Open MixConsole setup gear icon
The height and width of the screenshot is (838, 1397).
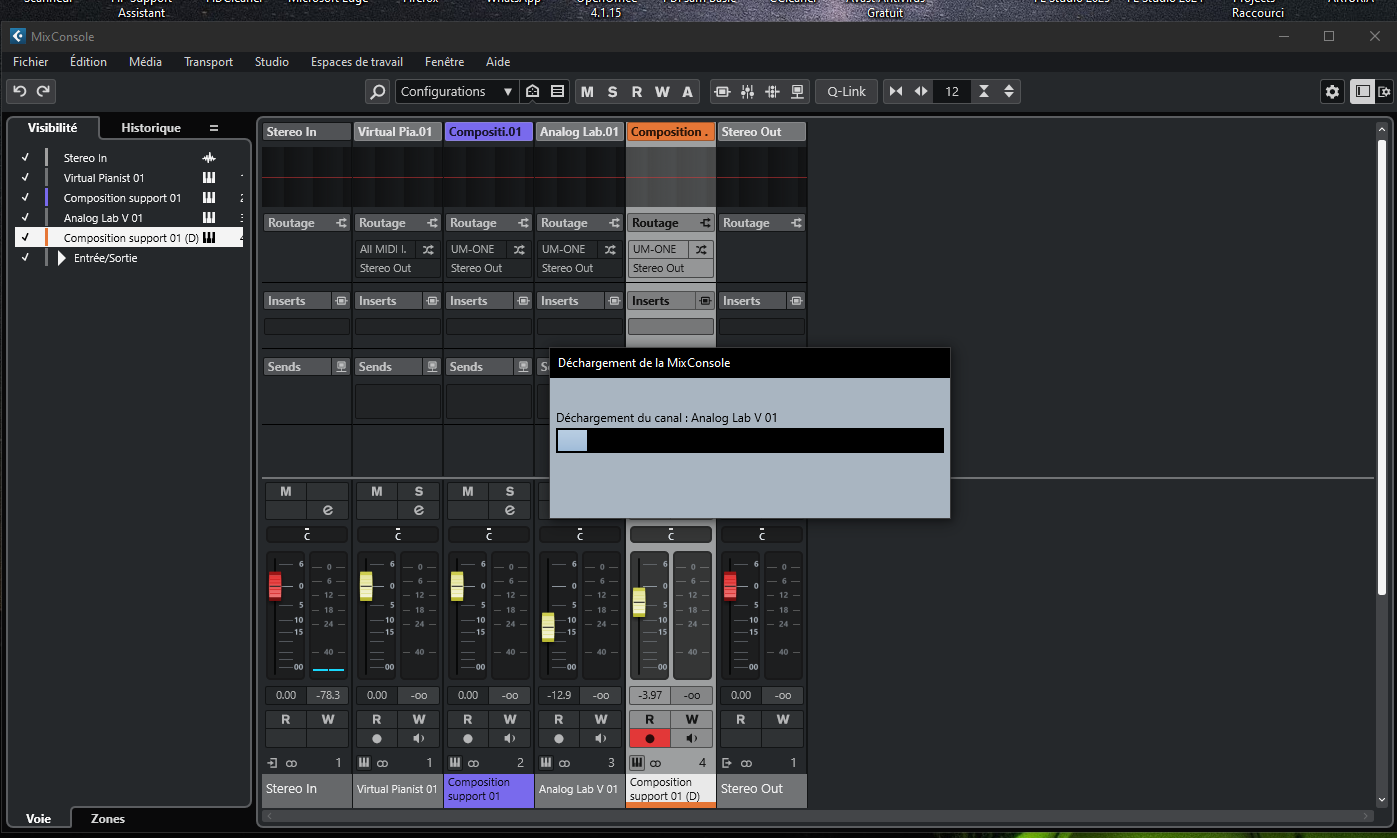point(1332,92)
